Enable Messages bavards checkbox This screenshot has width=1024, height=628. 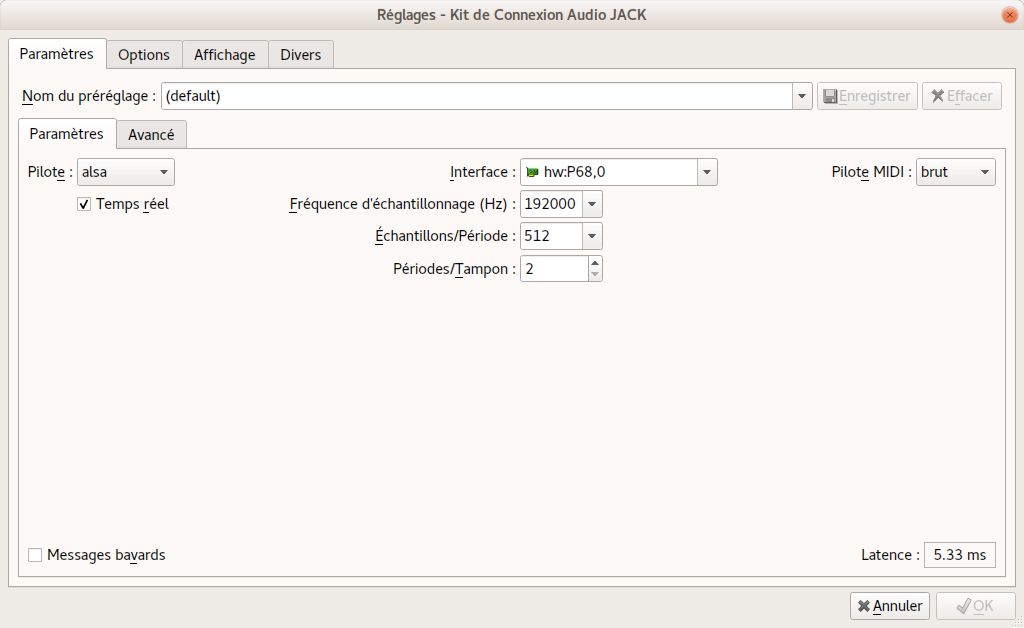35,555
